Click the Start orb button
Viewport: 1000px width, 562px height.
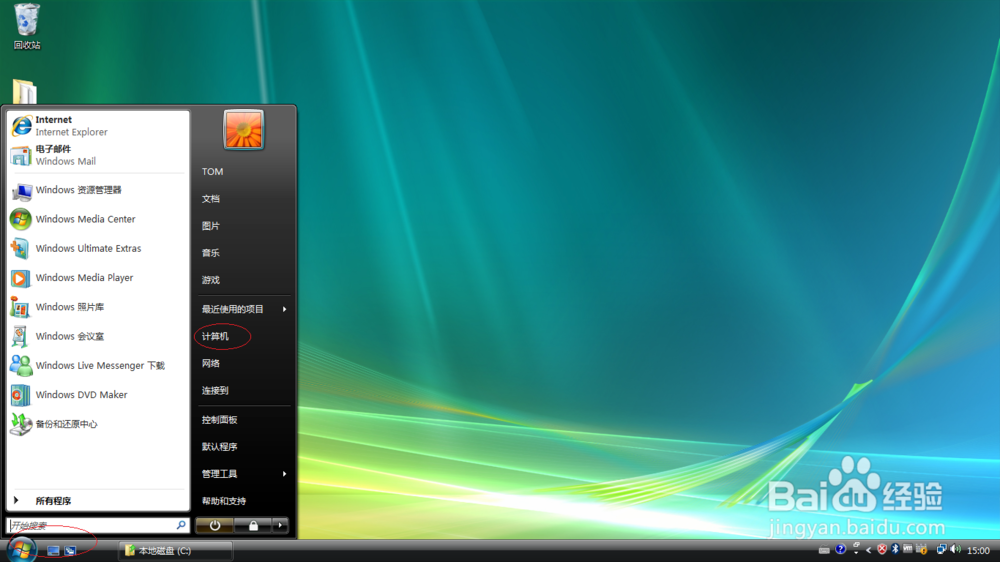pos(21,549)
